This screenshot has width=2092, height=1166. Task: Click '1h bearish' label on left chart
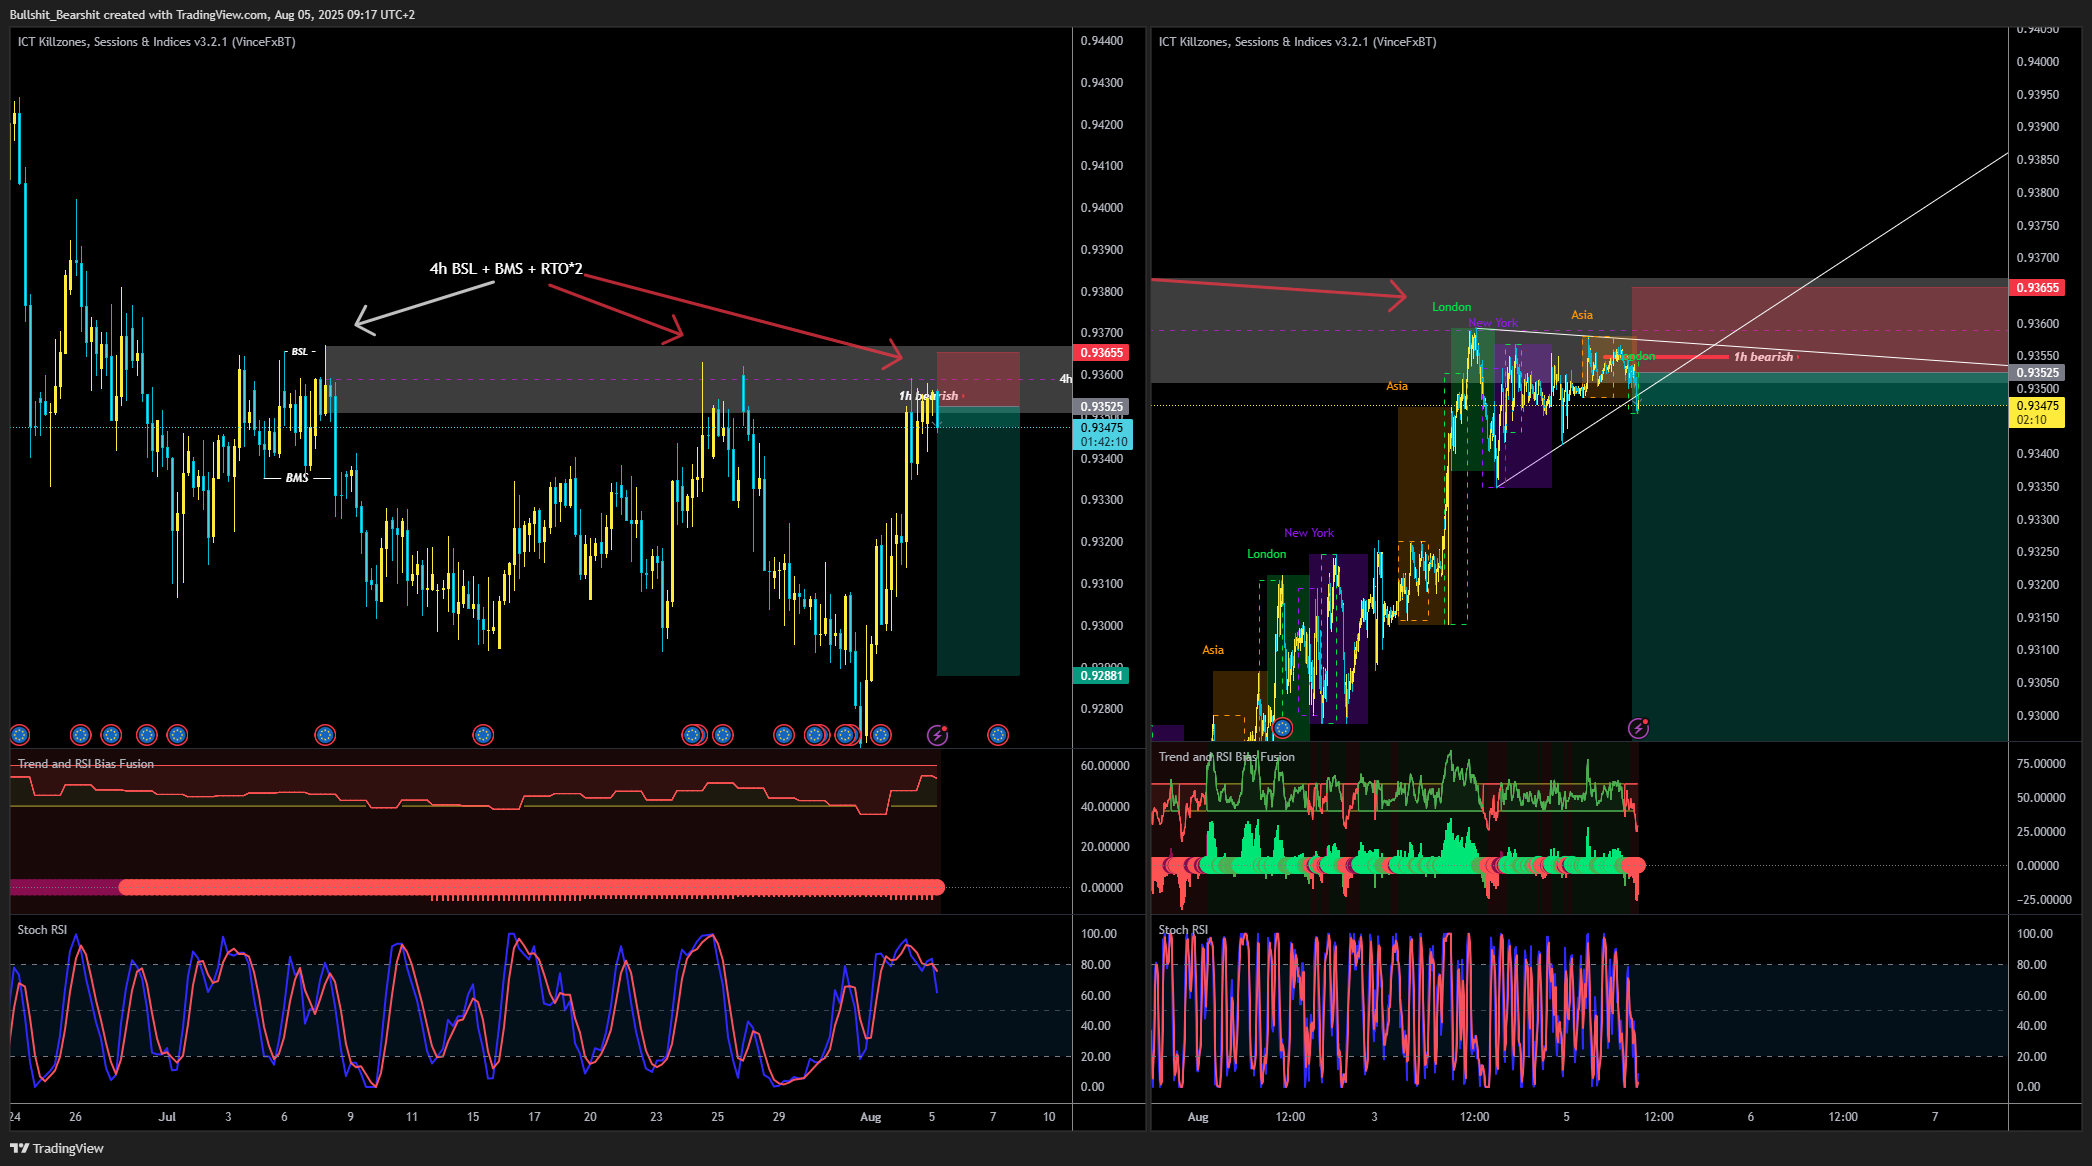[928, 396]
